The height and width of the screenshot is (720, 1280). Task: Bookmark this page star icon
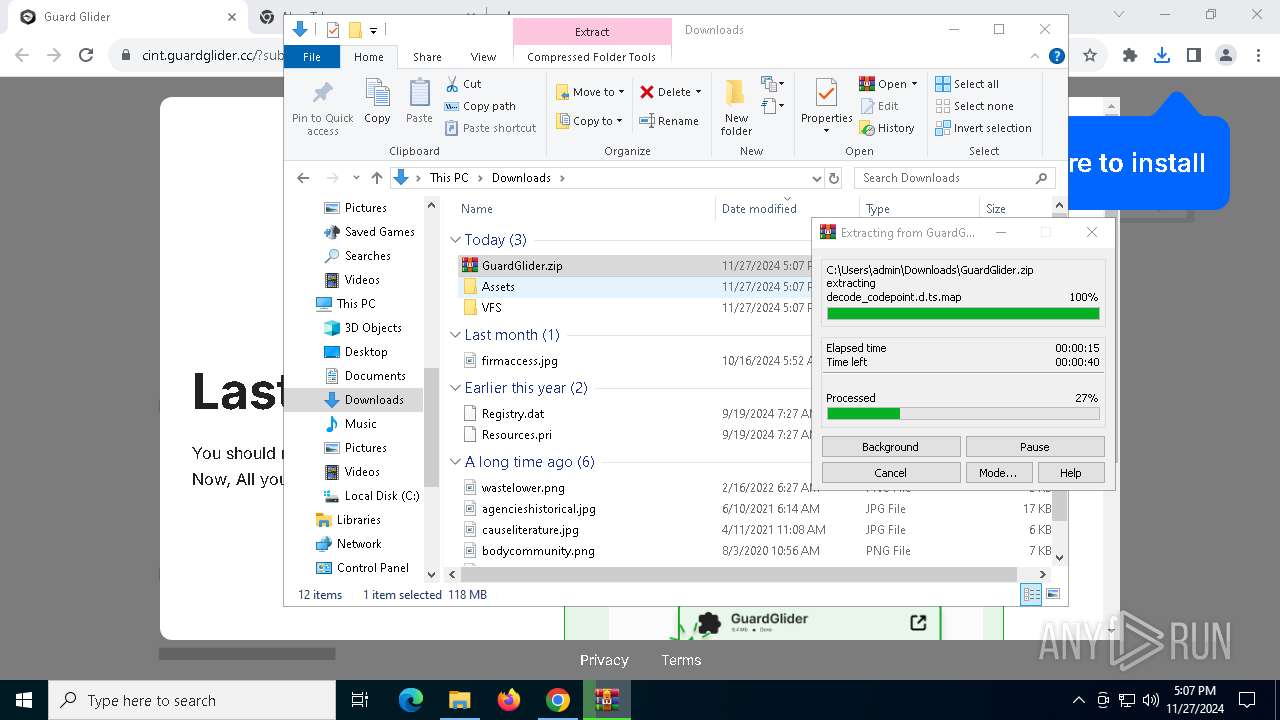point(1090,56)
